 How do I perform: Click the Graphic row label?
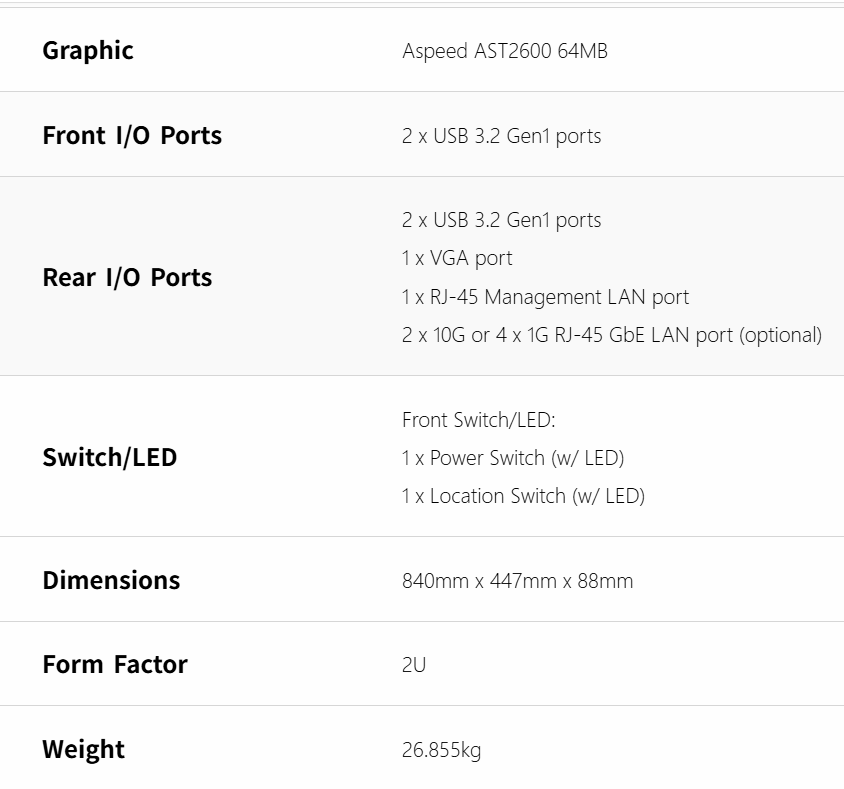pos(88,51)
